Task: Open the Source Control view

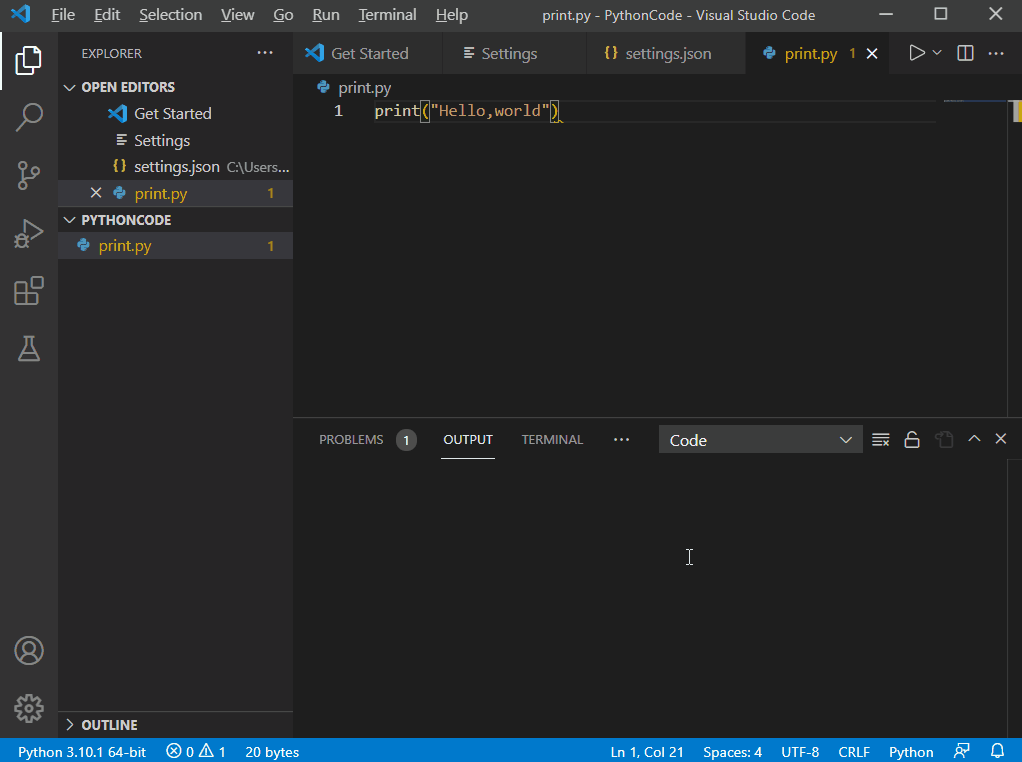Action: coord(29,175)
